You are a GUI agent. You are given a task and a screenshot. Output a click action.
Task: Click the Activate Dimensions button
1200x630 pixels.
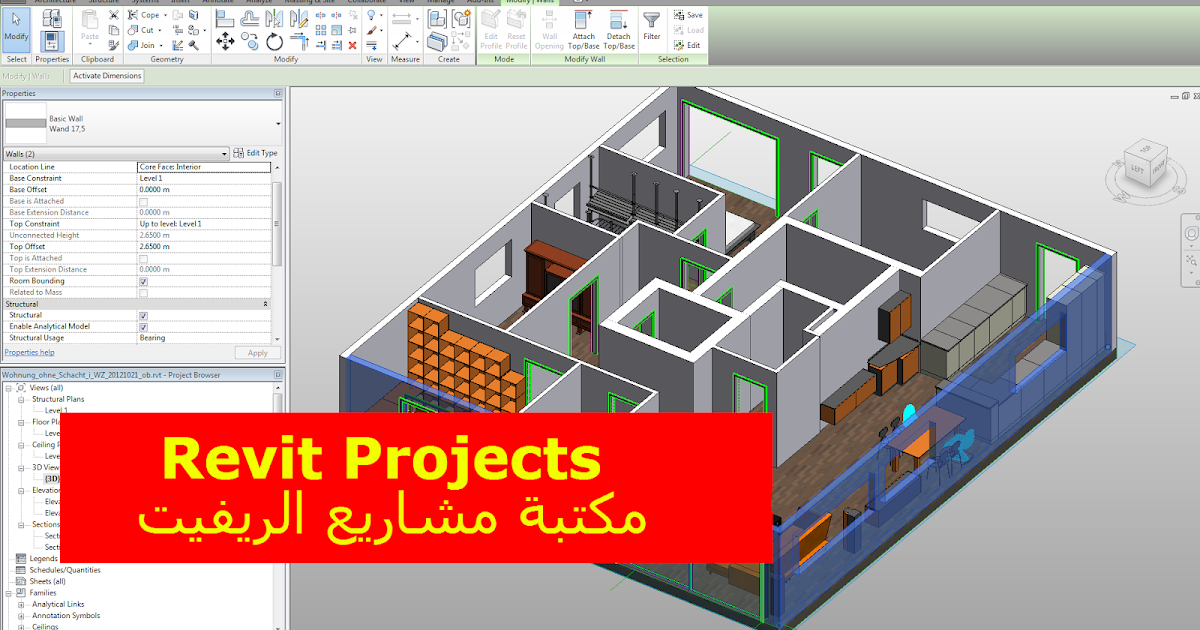pos(108,76)
